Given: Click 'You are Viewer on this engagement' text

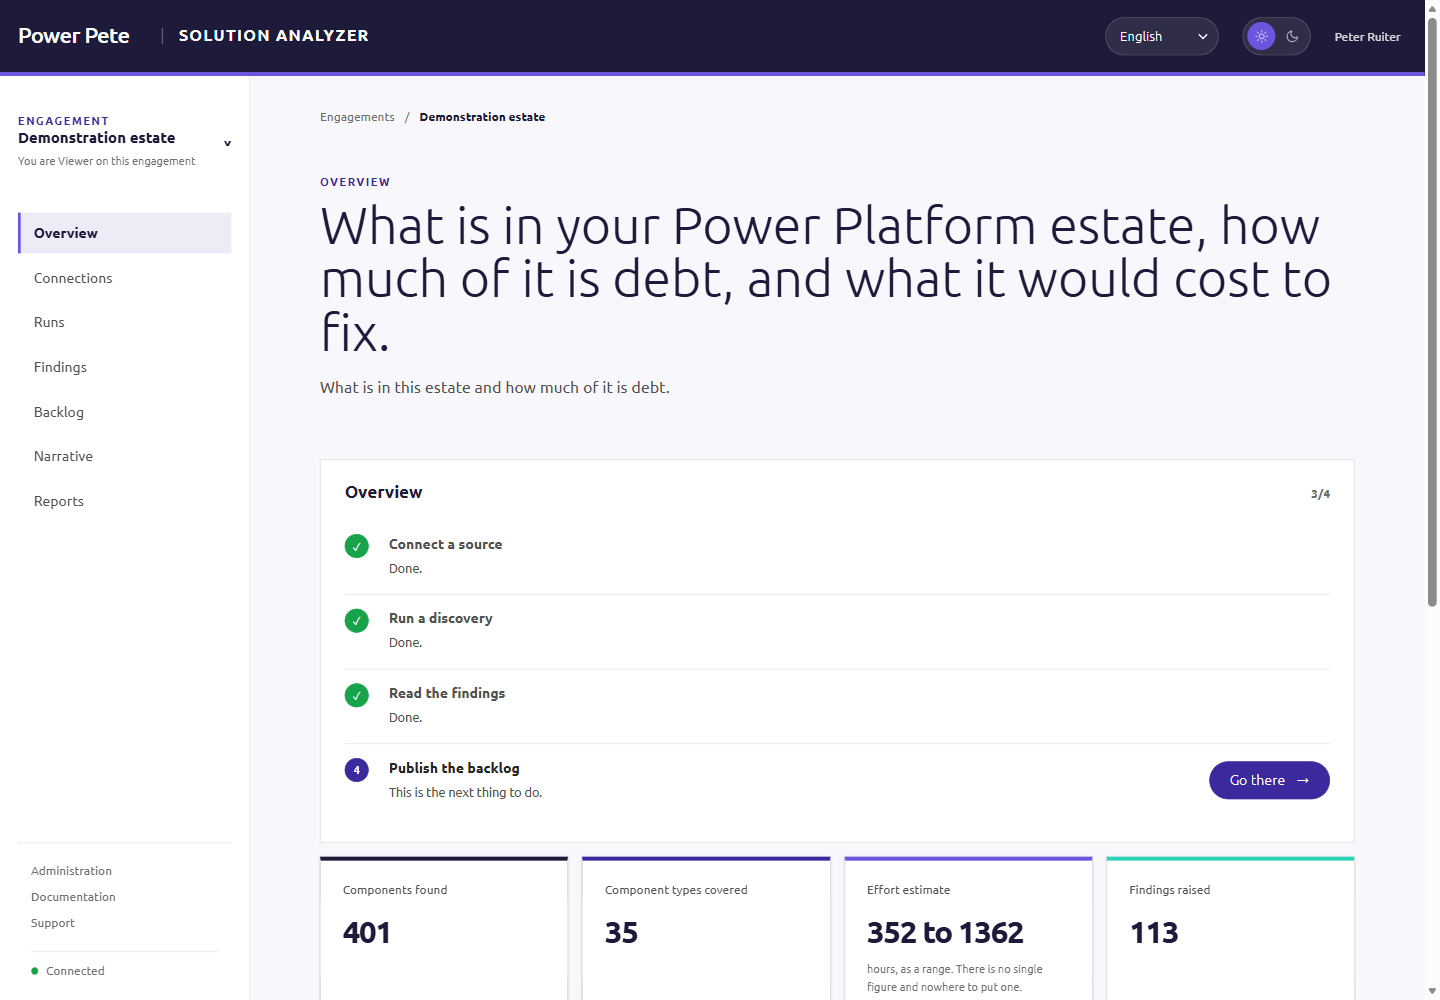Looking at the screenshot, I should pos(107,161).
